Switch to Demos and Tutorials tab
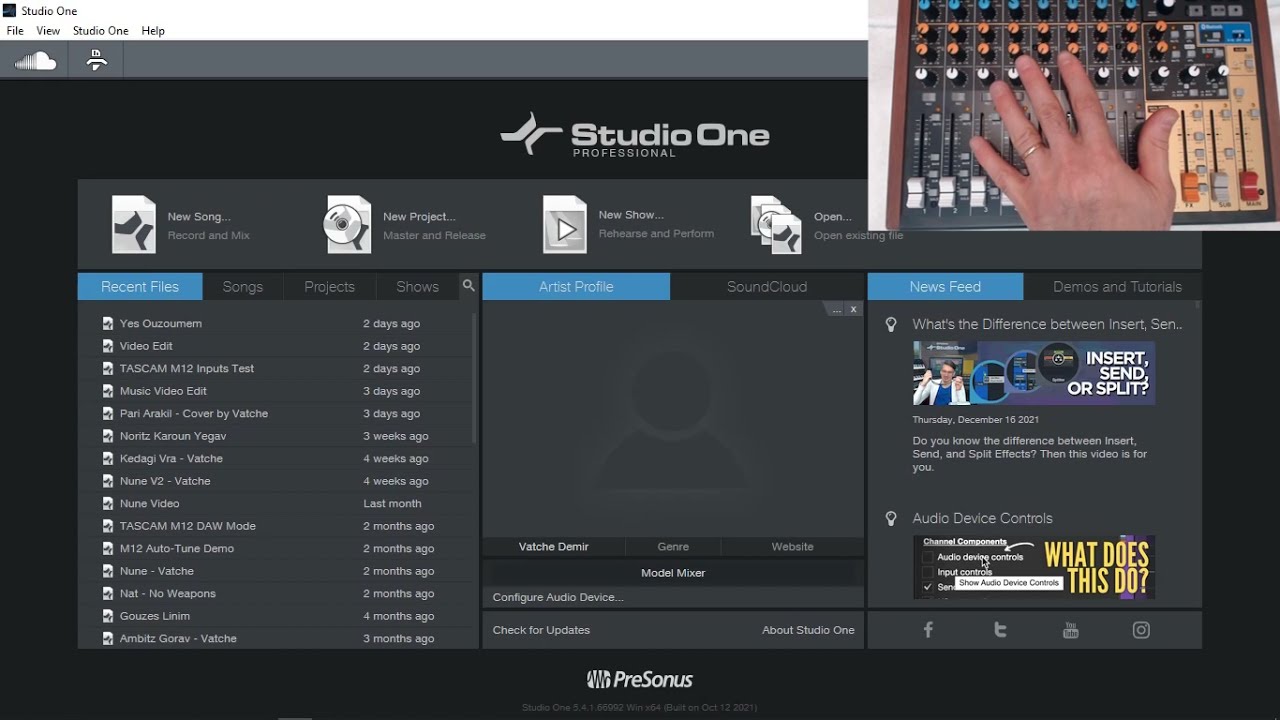 1117,286
